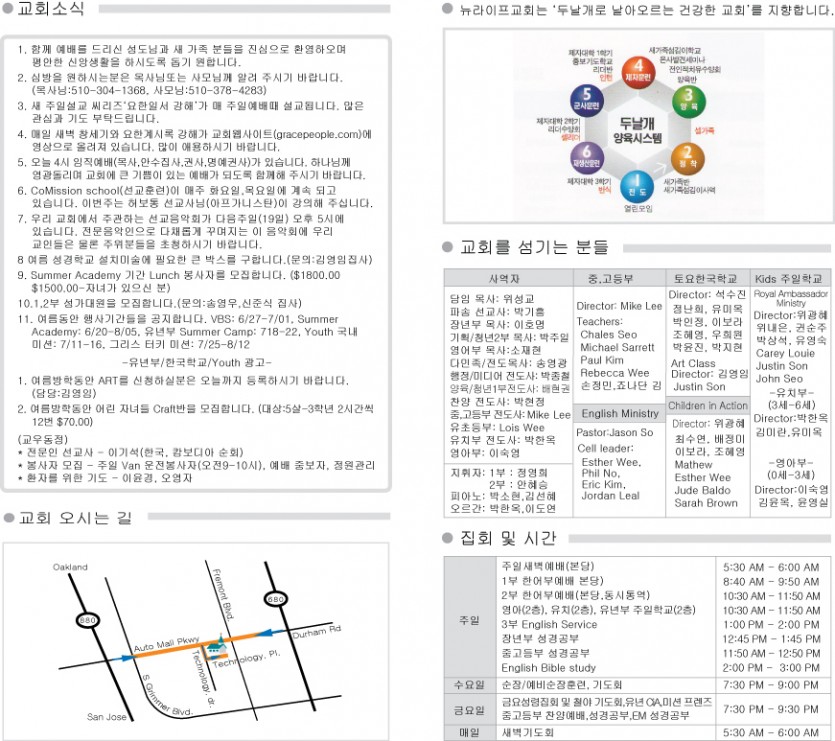This screenshot has height=741, width=835.
Task: Click the Auto Mall Pkwy street label
Action: point(167,644)
